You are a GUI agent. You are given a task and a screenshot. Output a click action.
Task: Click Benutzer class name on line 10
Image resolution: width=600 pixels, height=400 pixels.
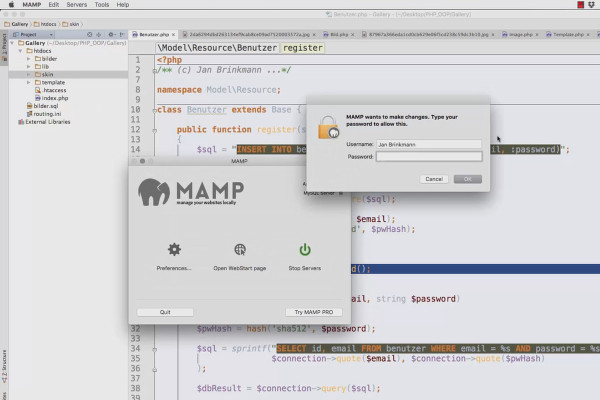point(207,110)
